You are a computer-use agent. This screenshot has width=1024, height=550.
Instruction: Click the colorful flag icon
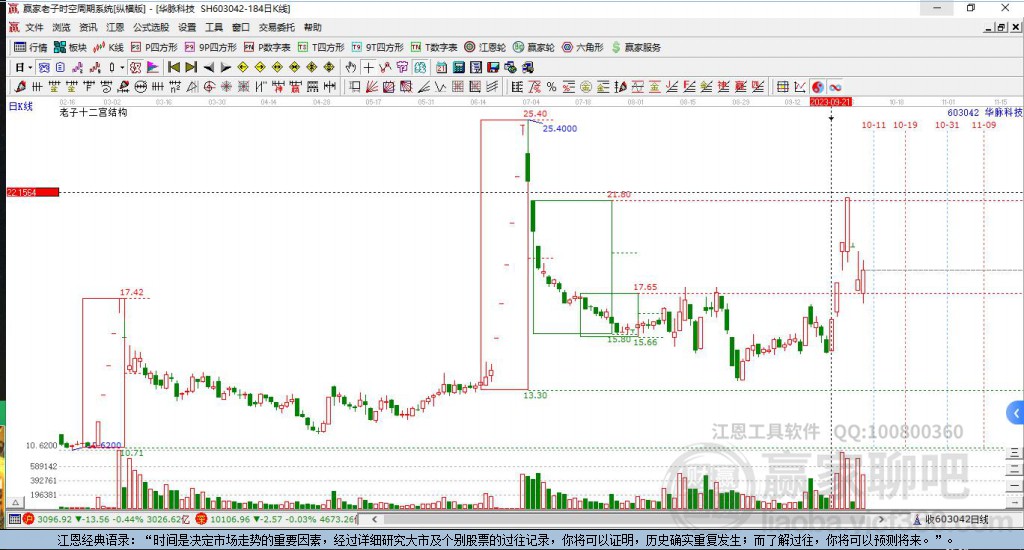(152, 67)
